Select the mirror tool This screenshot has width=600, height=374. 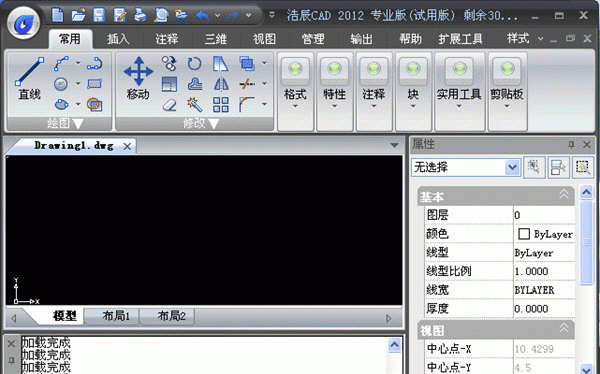click(x=221, y=84)
